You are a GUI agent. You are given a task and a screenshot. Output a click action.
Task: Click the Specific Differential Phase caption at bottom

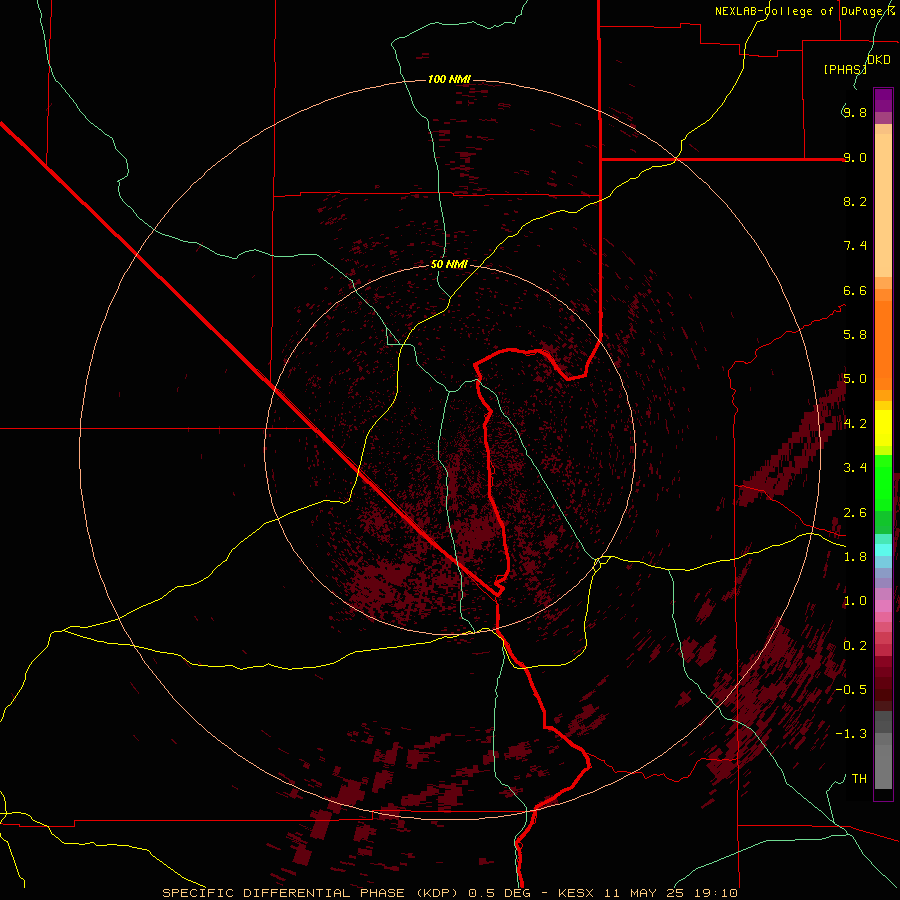pos(449,893)
